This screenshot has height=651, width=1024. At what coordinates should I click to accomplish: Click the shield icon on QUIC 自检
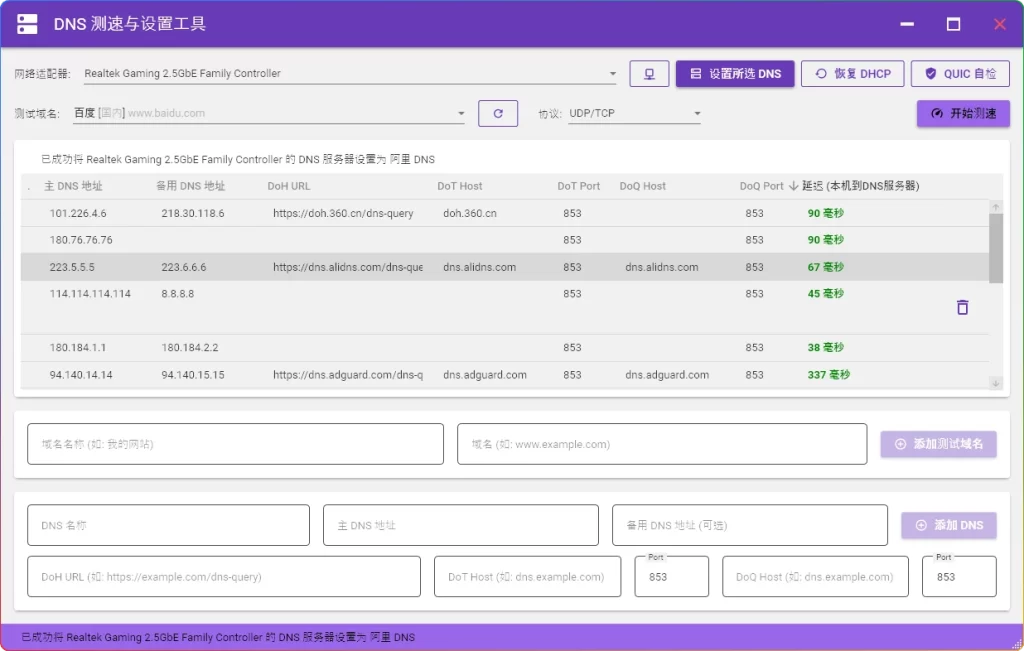[930, 73]
